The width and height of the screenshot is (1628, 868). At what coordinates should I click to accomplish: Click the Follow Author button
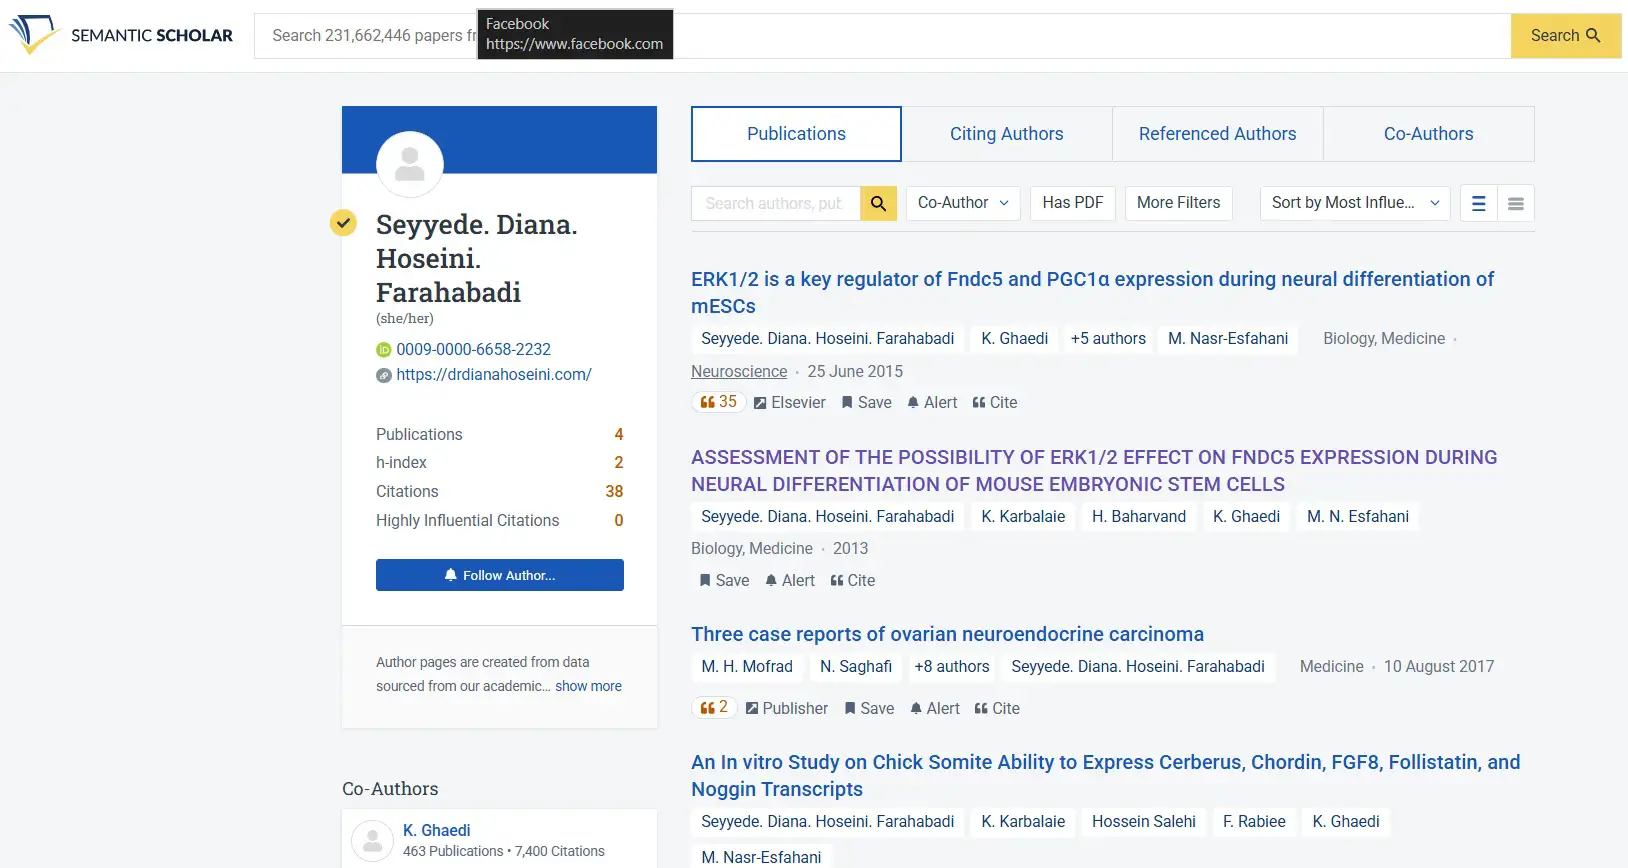500,575
